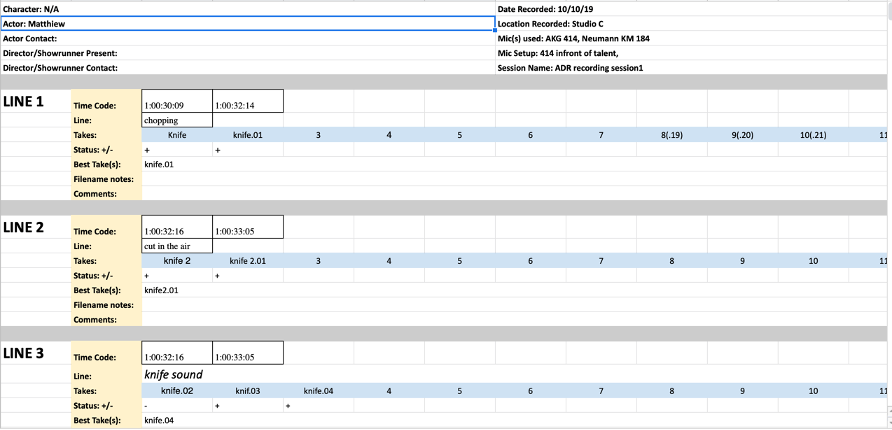Select 'Time Code:' label in Line 1
This screenshot has width=892, height=430.
click(106, 101)
